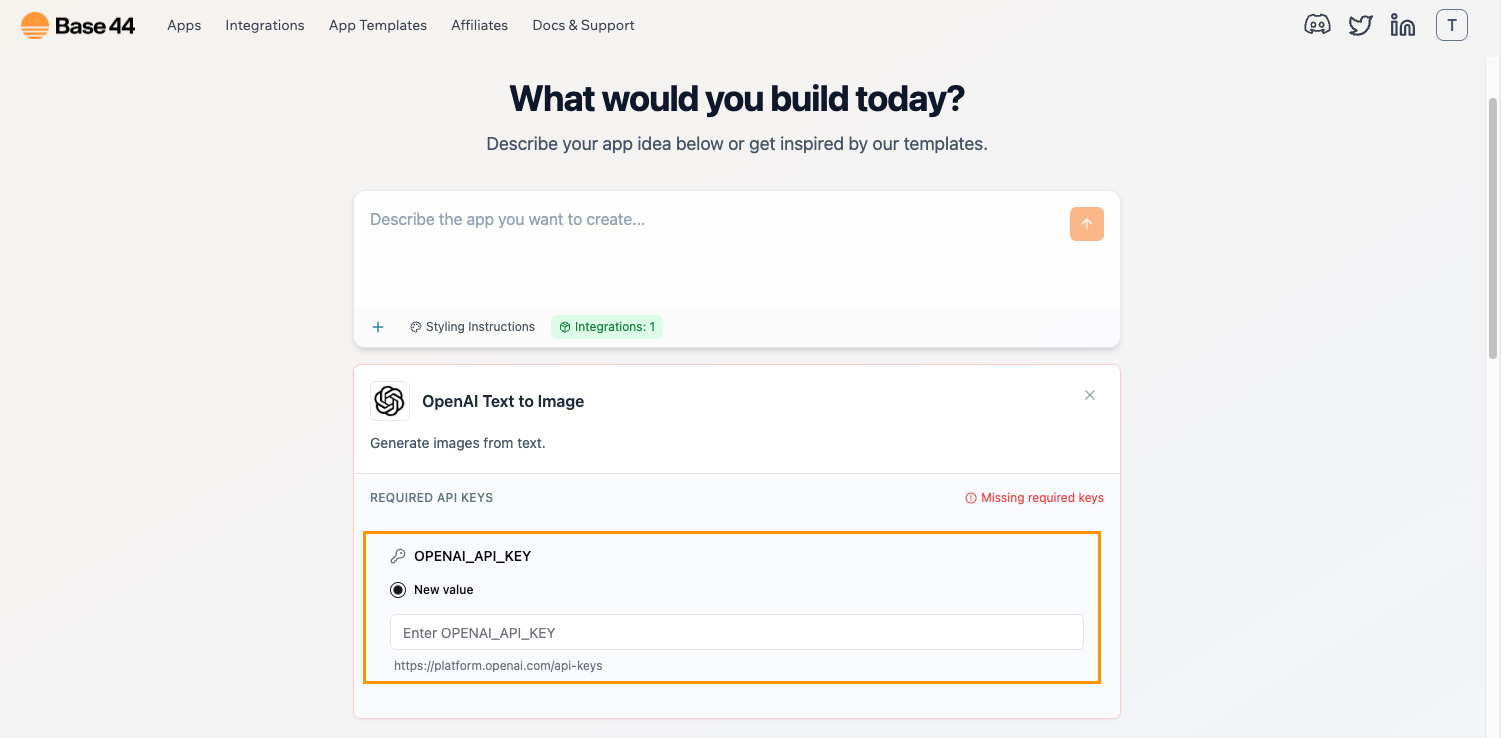The image size is (1501, 738).
Task: Open the Docs & Support menu
Action: pyautogui.click(x=583, y=25)
